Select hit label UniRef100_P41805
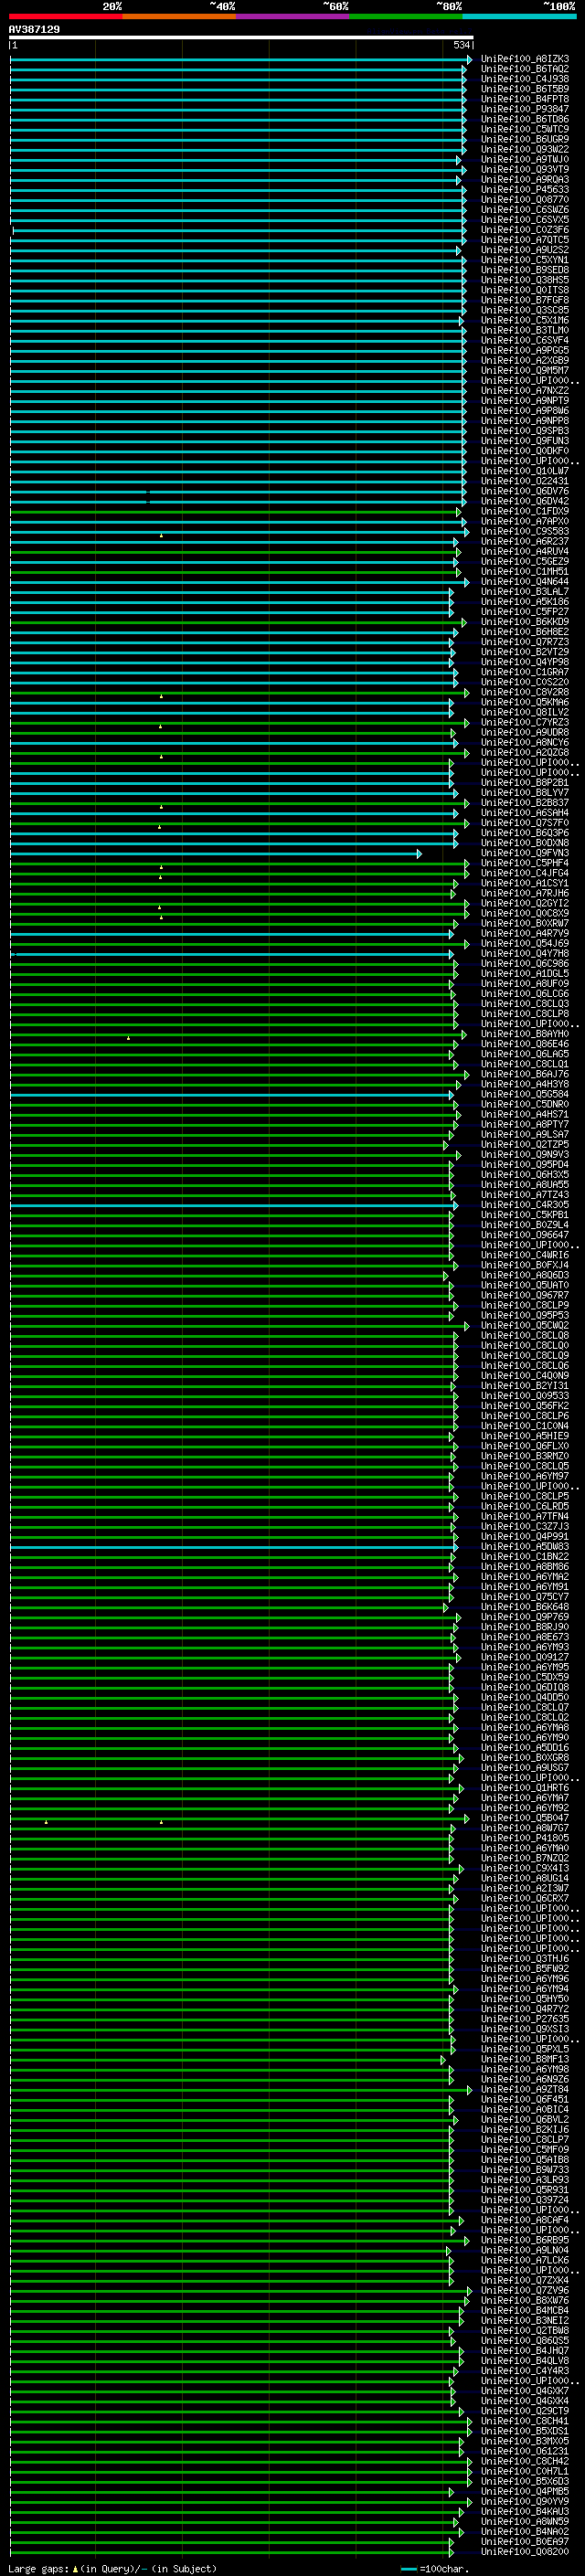The height and width of the screenshot is (2576, 585). point(525,1838)
